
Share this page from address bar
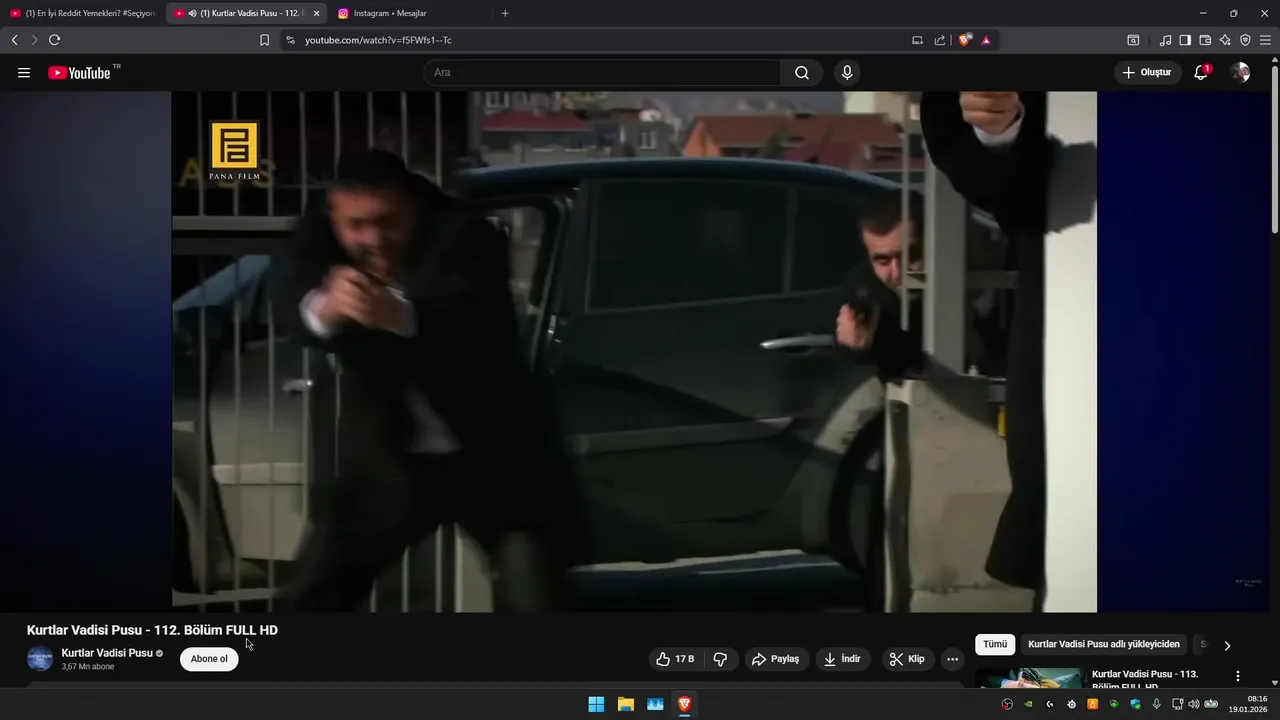click(x=939, y=40)
